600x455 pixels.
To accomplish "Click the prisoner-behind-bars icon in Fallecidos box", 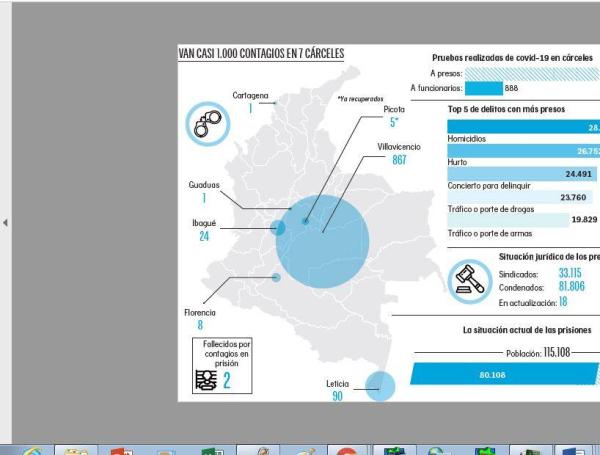I will [x=206, y=380].
